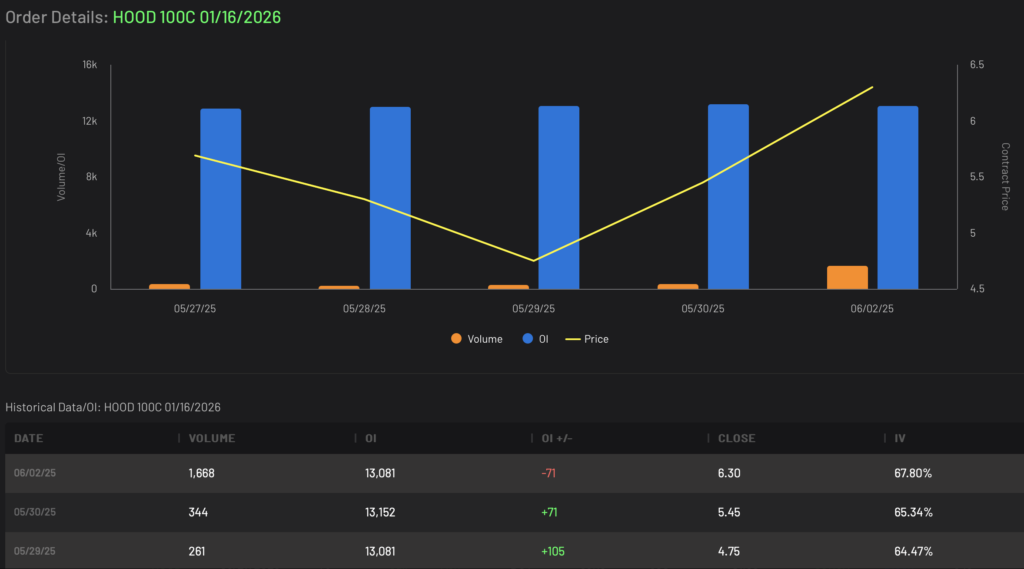Click close price 5.45

coord(729,512)
